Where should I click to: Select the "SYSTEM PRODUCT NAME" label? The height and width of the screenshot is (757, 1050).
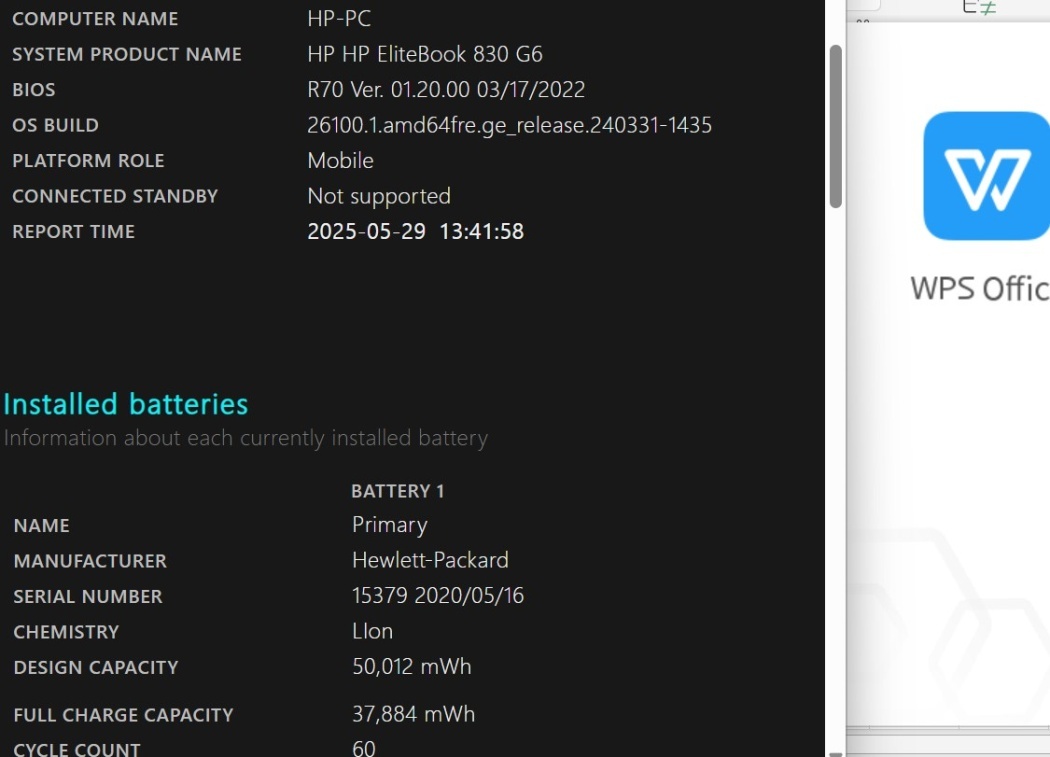[127, 54]
